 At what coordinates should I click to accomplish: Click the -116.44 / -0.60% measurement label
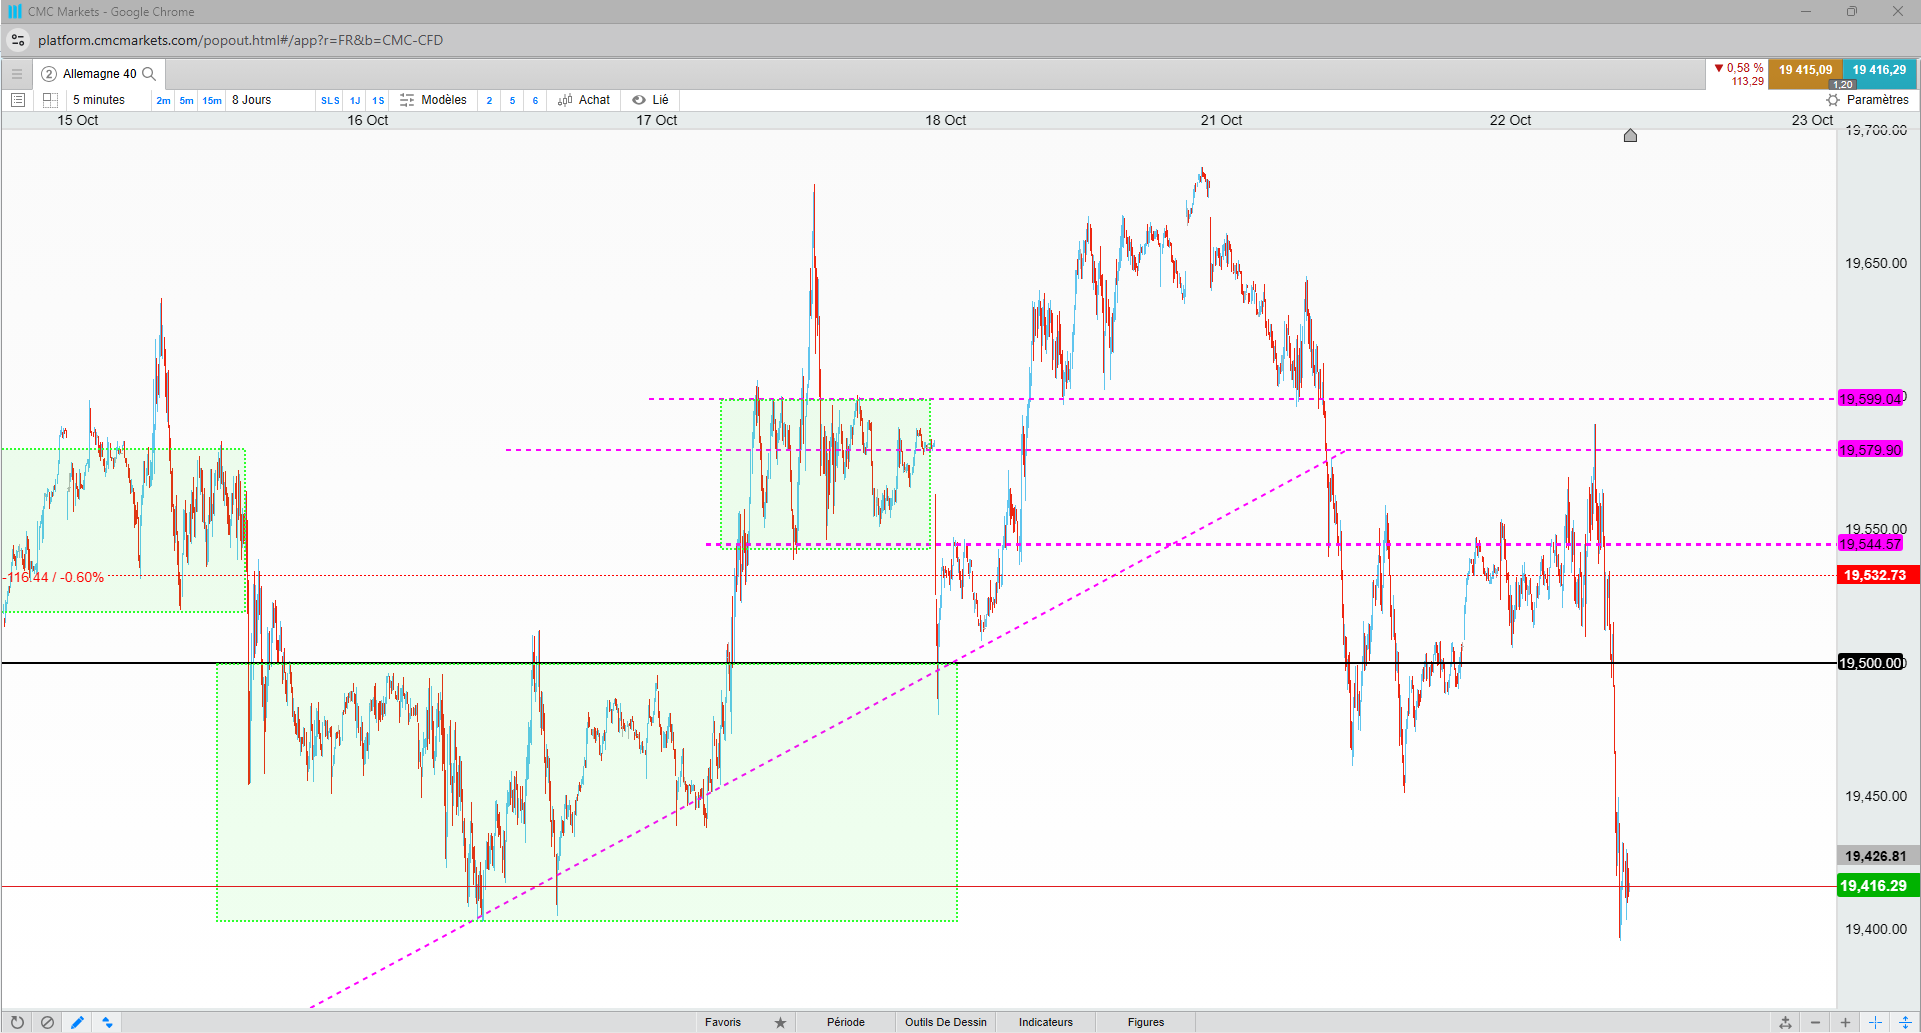click(54, 577)
